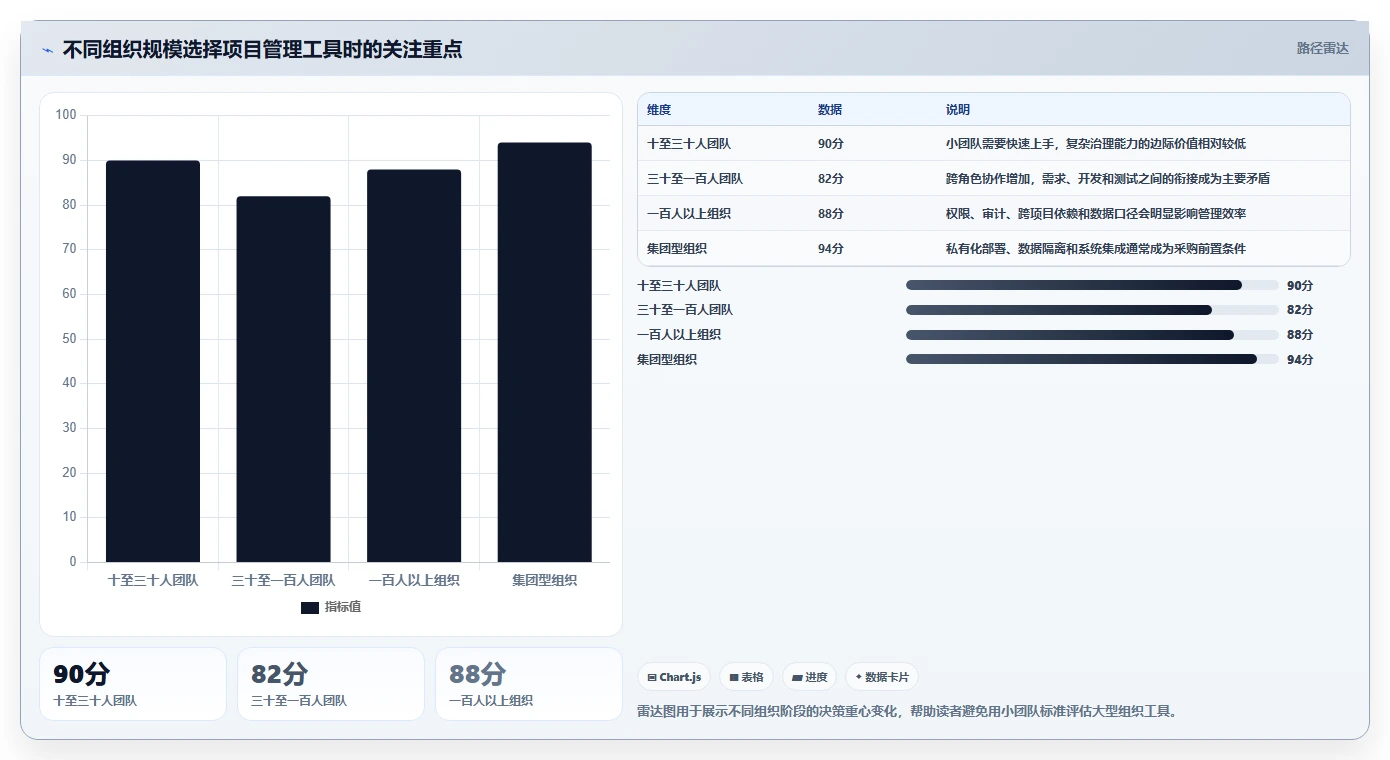Click the 路径雷达 label in the header
Image resolution: width=1390 pixels, height=760 pixels.
tap(1322, 48)
